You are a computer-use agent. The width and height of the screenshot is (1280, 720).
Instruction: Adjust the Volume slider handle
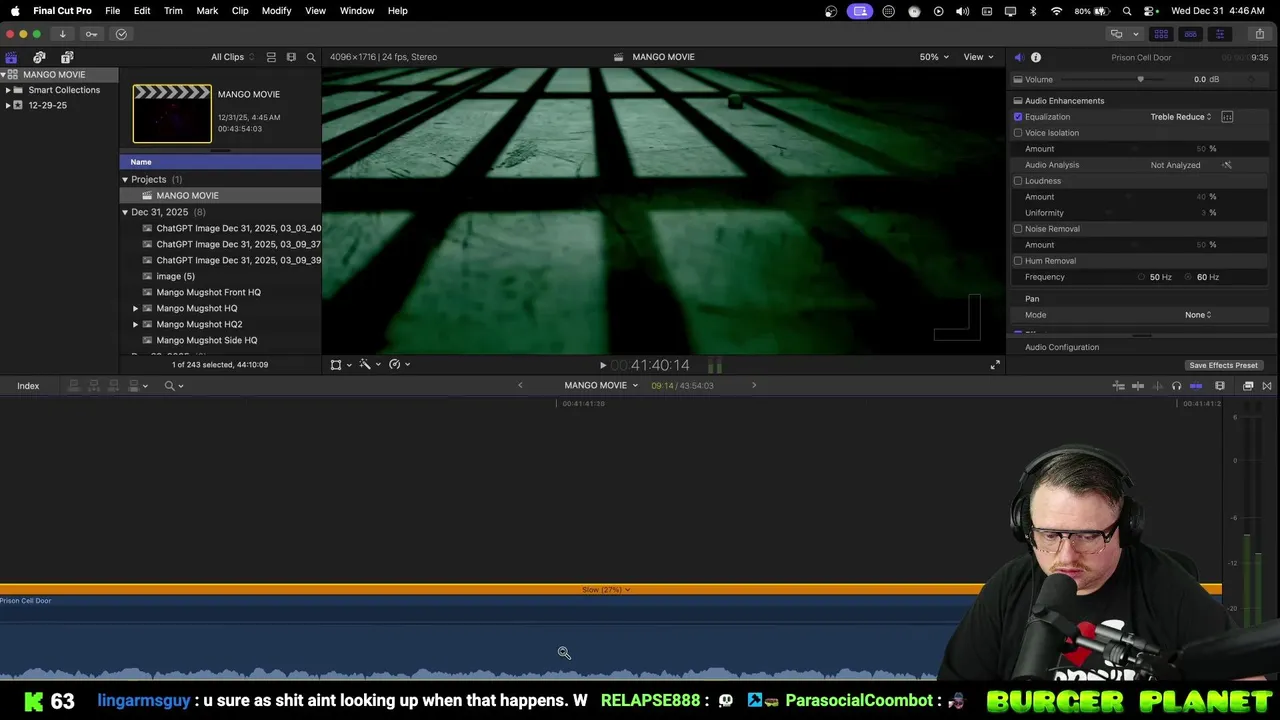(1140, 79)
